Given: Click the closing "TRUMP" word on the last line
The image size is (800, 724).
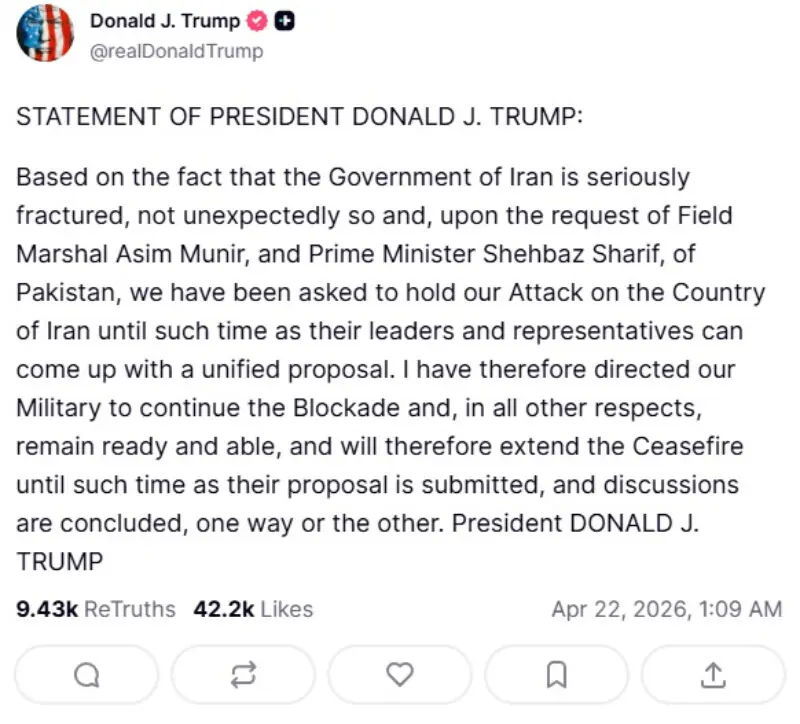Looking at the screenshot, I should tap(60, 562).
